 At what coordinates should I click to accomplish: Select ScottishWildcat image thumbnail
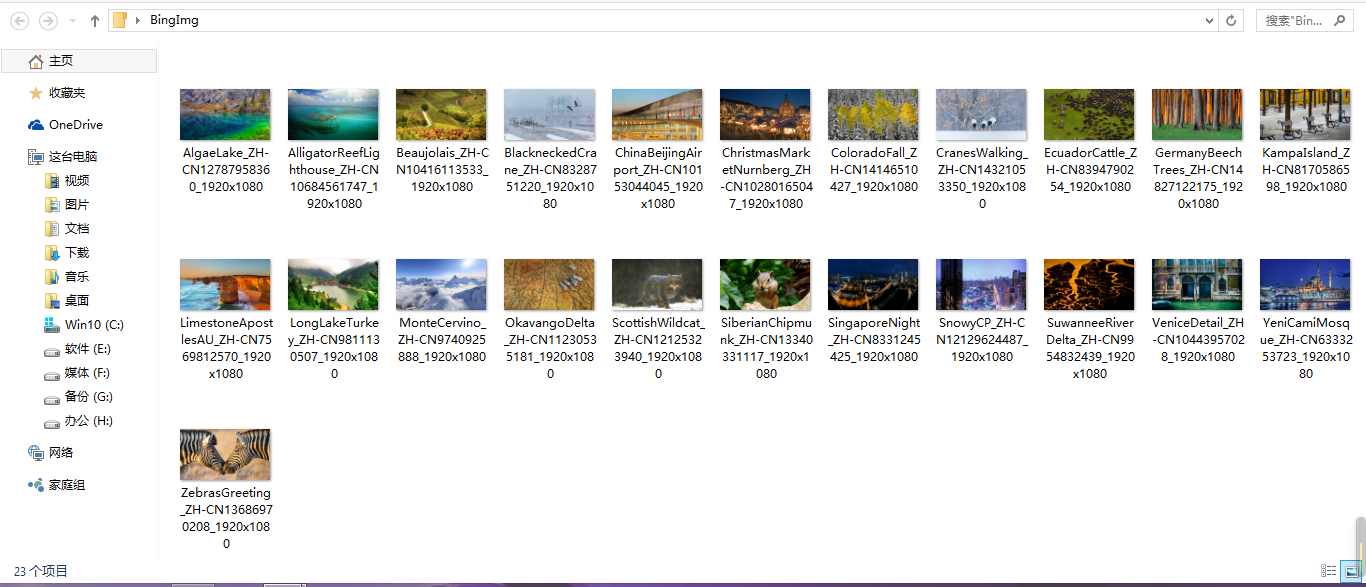click(657, 285)
